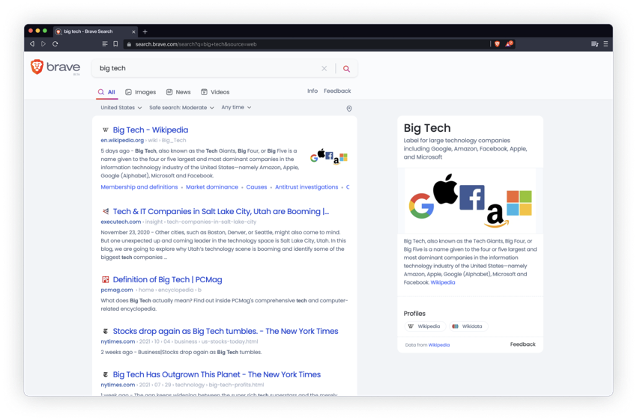638x420 pixels.
Task: Open the Wikidata profile chip
Action: [x=468, y=326]
